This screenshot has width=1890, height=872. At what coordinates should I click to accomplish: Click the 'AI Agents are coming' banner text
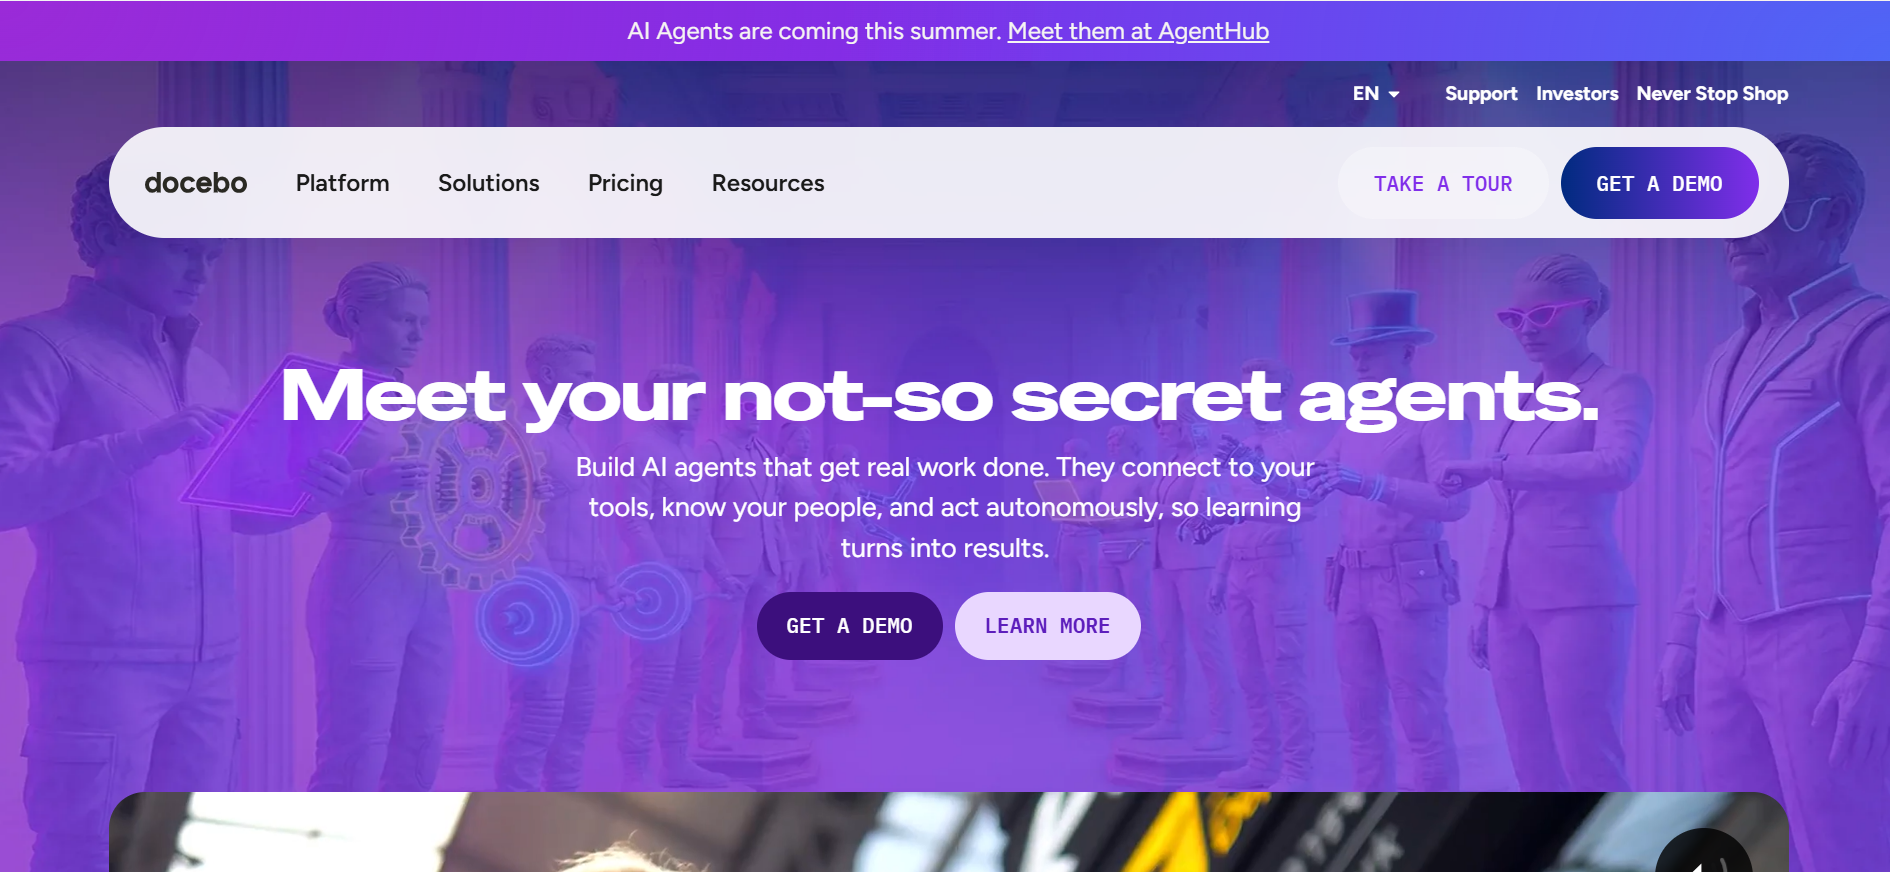coord(814,31)
